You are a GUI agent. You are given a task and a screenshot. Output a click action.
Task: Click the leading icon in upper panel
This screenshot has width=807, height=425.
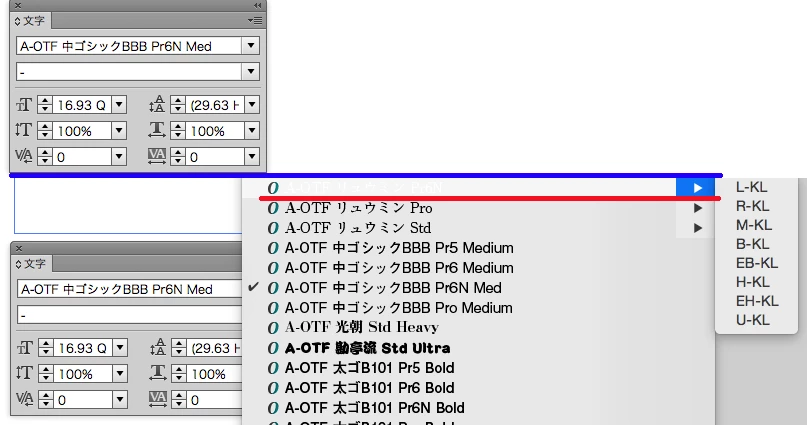point(157,104)
